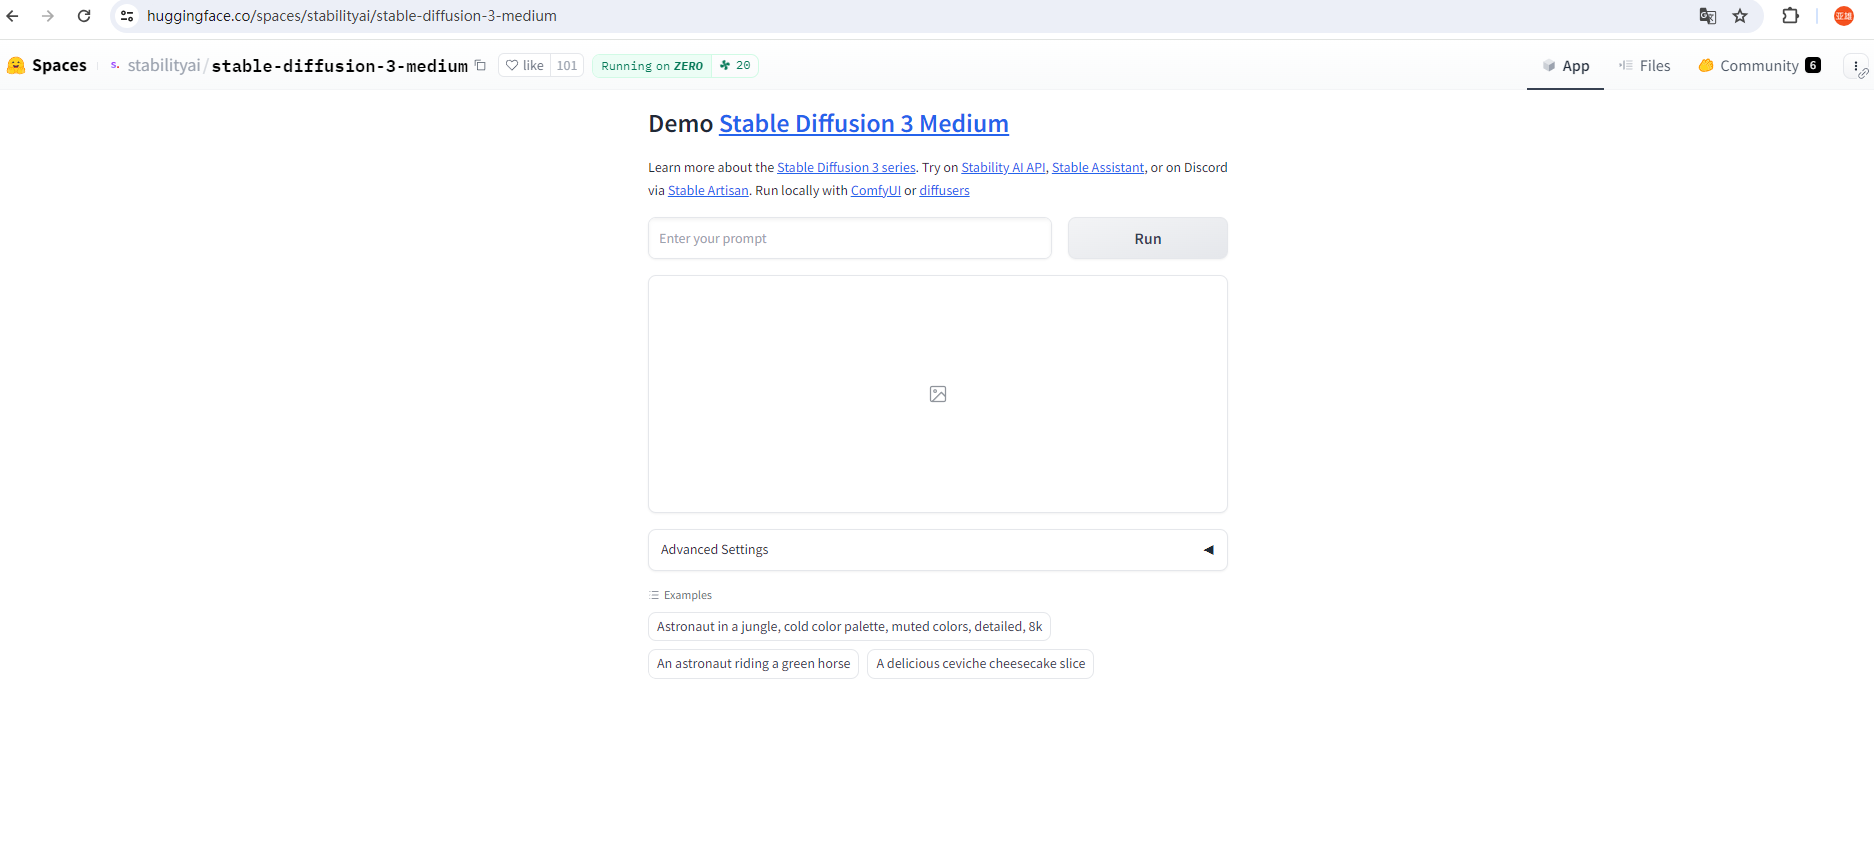Open the Stable Diffusion 3 Medium link
This screenshot has width=1874, height=860.
863,124
